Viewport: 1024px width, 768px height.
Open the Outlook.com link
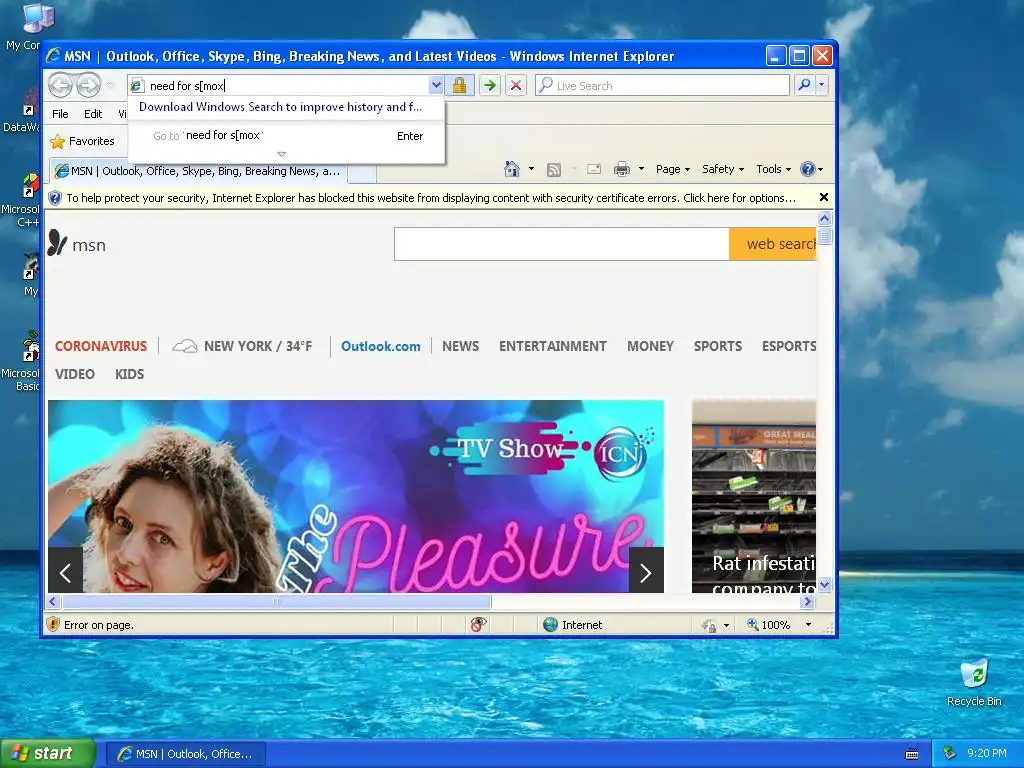click(381, 346)
